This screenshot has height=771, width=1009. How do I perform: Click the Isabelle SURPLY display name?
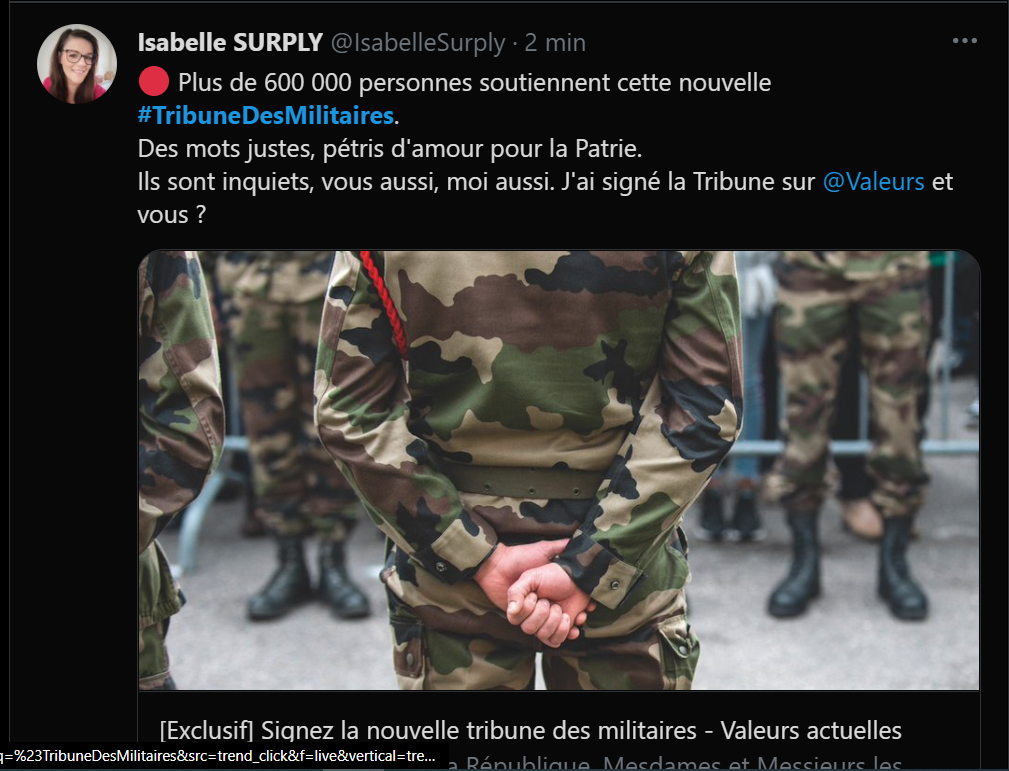[230, 42]
